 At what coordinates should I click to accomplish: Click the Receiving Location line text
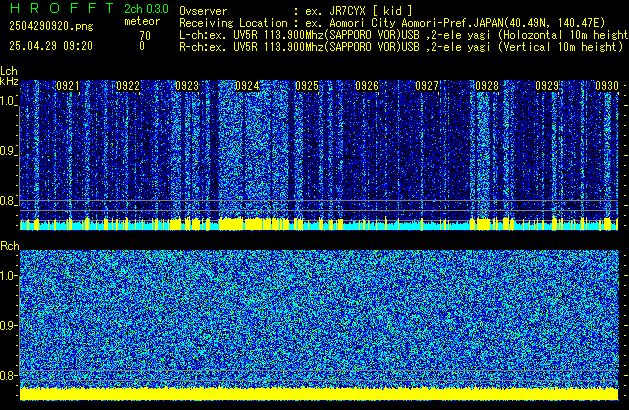pos(392,23)
